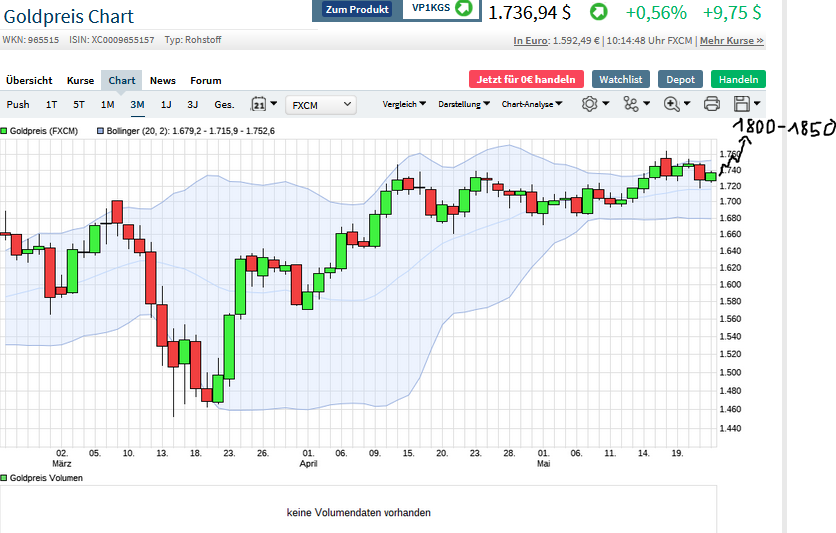The height and width of the screenshot is (533, 836).
Task: Open the FXCM exchange dropdown
Action: pos(321,103)
